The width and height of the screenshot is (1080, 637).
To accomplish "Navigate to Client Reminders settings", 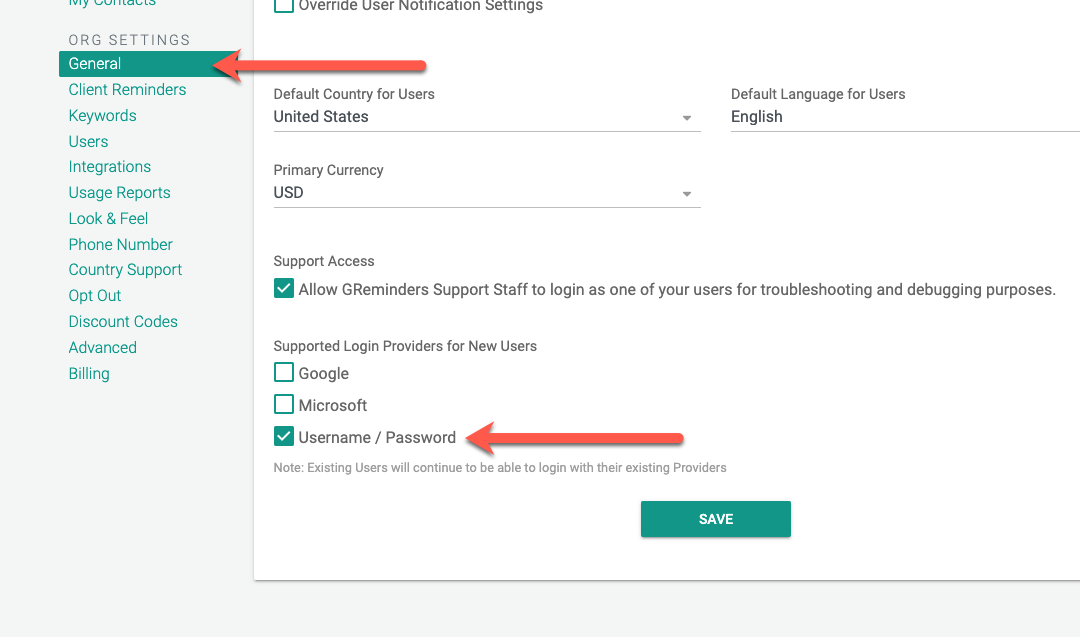I will 127,89.
